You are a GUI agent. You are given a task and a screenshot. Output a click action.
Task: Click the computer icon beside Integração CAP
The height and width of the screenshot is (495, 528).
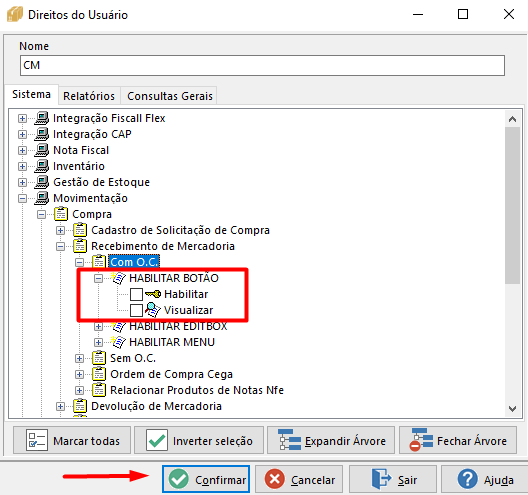[42, 134]
